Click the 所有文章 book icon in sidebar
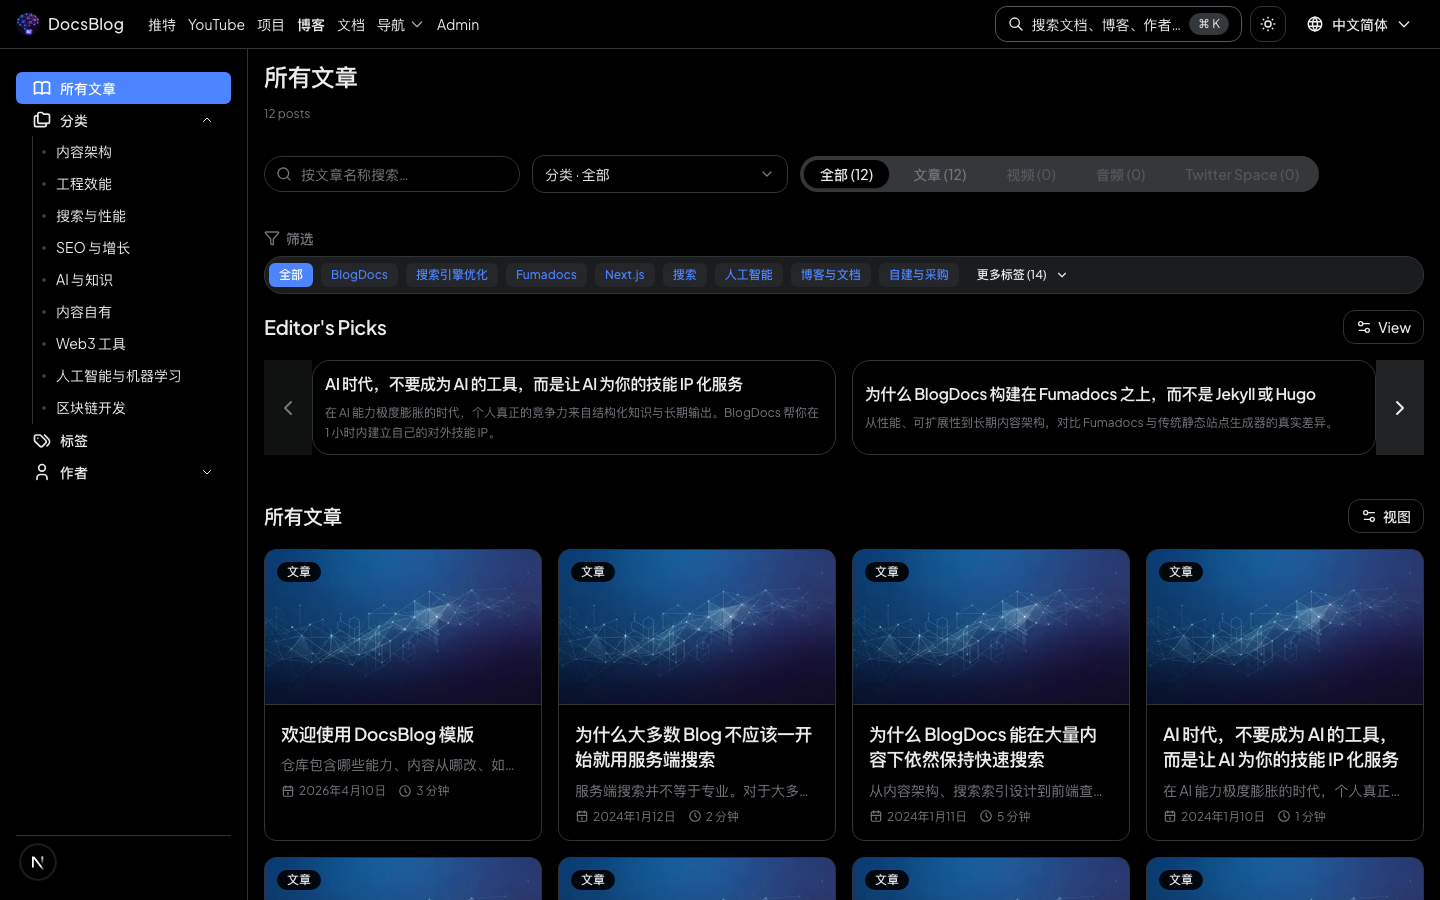Image resolution: width=1440 pixels, height=900 pixels. click(x=42, y=88)
